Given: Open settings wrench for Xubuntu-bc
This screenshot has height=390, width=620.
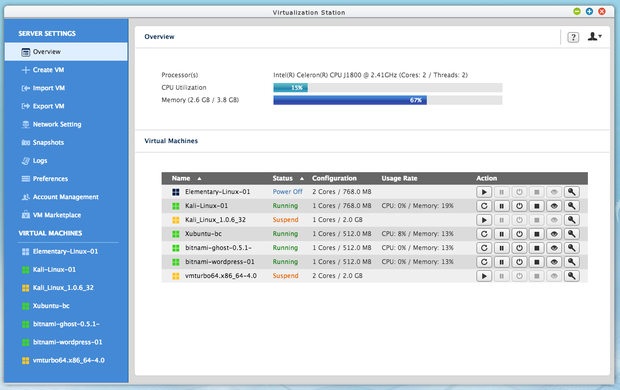Looking at the screenshot, I should click(571, 234).
